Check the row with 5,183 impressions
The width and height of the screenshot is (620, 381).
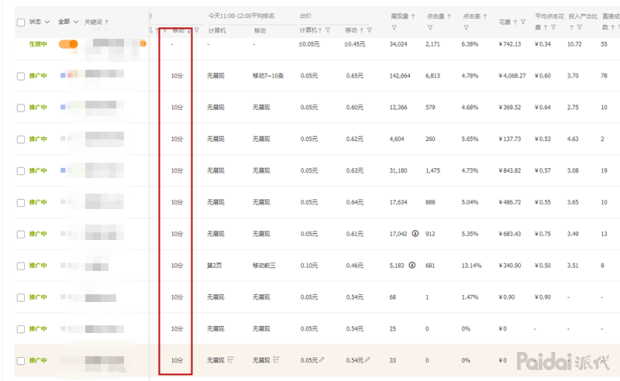(x=21, y=266)
